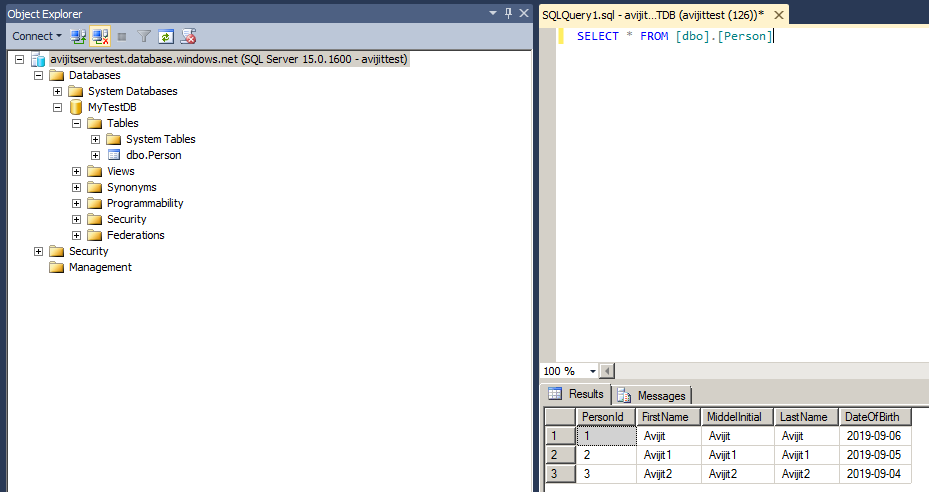
Task: Open the 100 % zoom dropdown
Action: click(591, 371)
